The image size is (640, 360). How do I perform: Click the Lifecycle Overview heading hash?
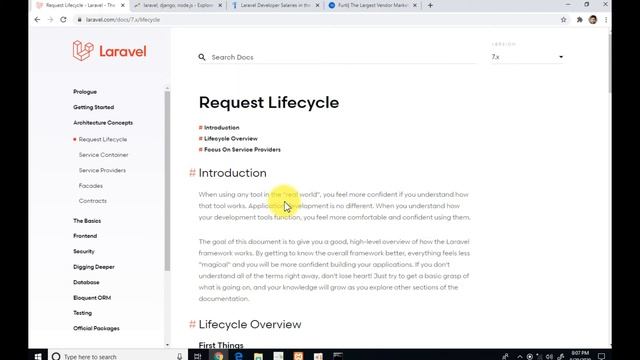coord(192,324)
